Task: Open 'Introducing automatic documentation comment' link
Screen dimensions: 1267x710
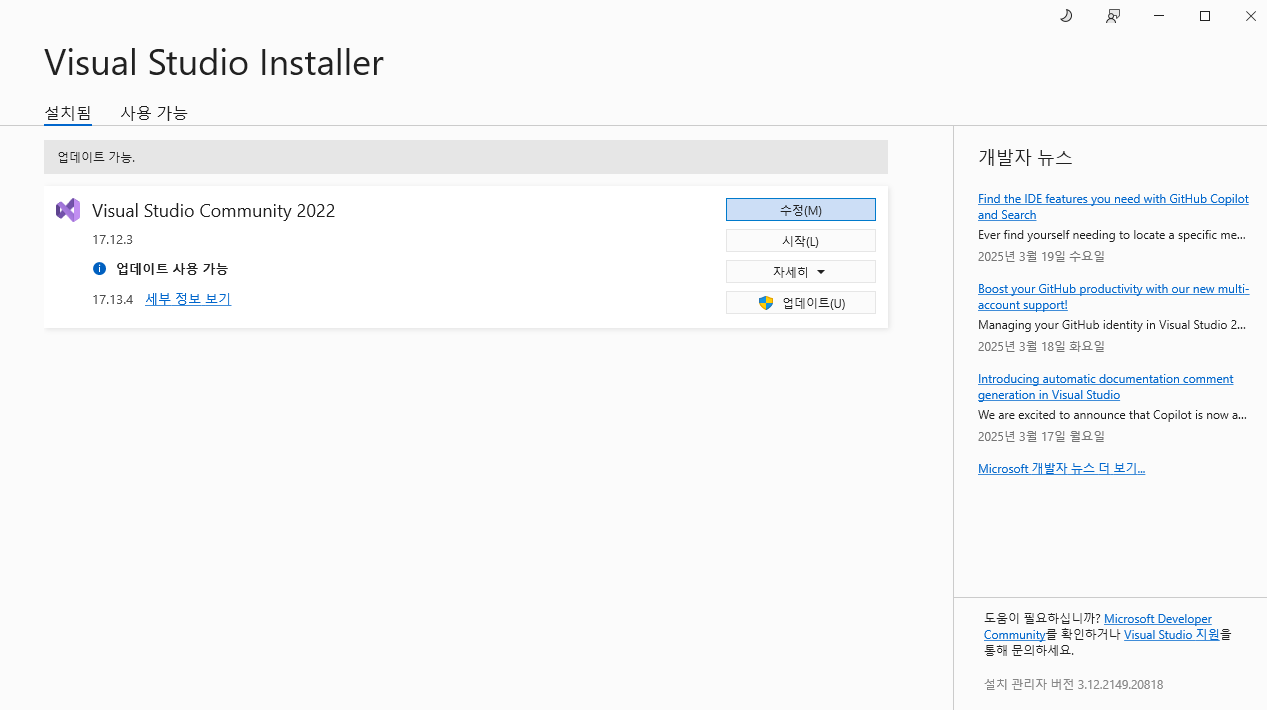Action: pyautogui.click(x=1105, y=387)
